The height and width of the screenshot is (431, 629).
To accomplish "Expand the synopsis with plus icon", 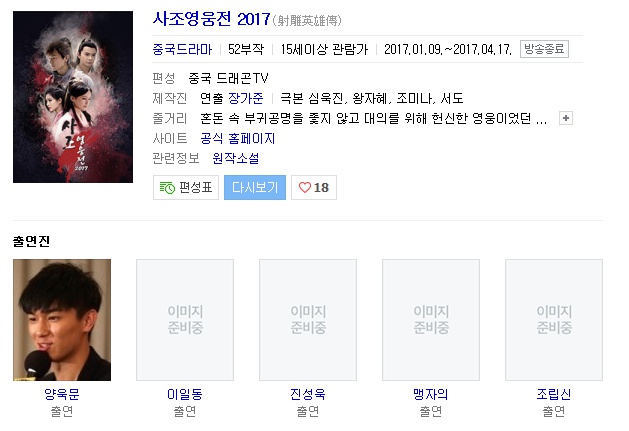I will (x=566, y=118).
